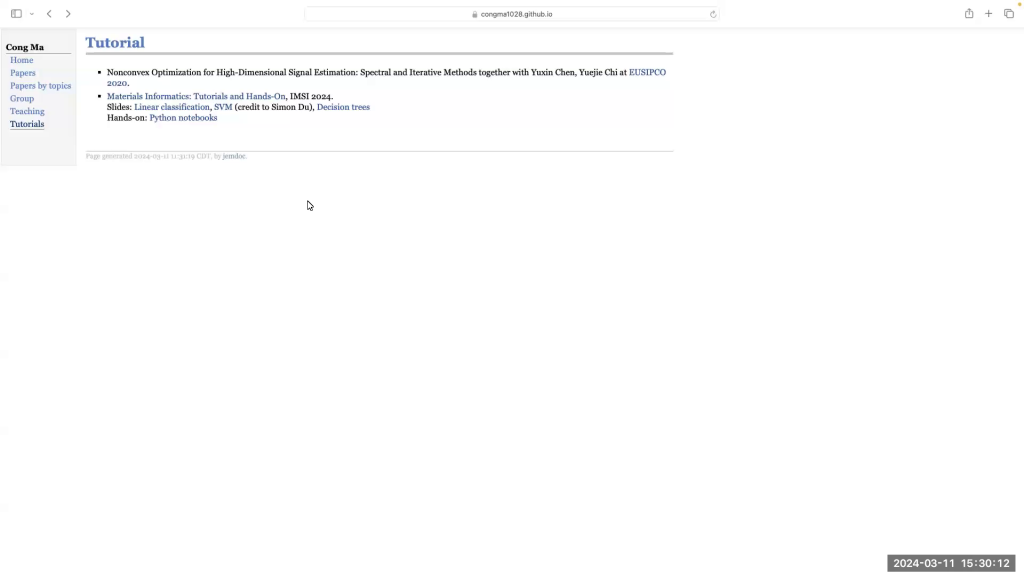Select Tutorials in the sidebar
The image size is (1024, 576).
point(27,124)
